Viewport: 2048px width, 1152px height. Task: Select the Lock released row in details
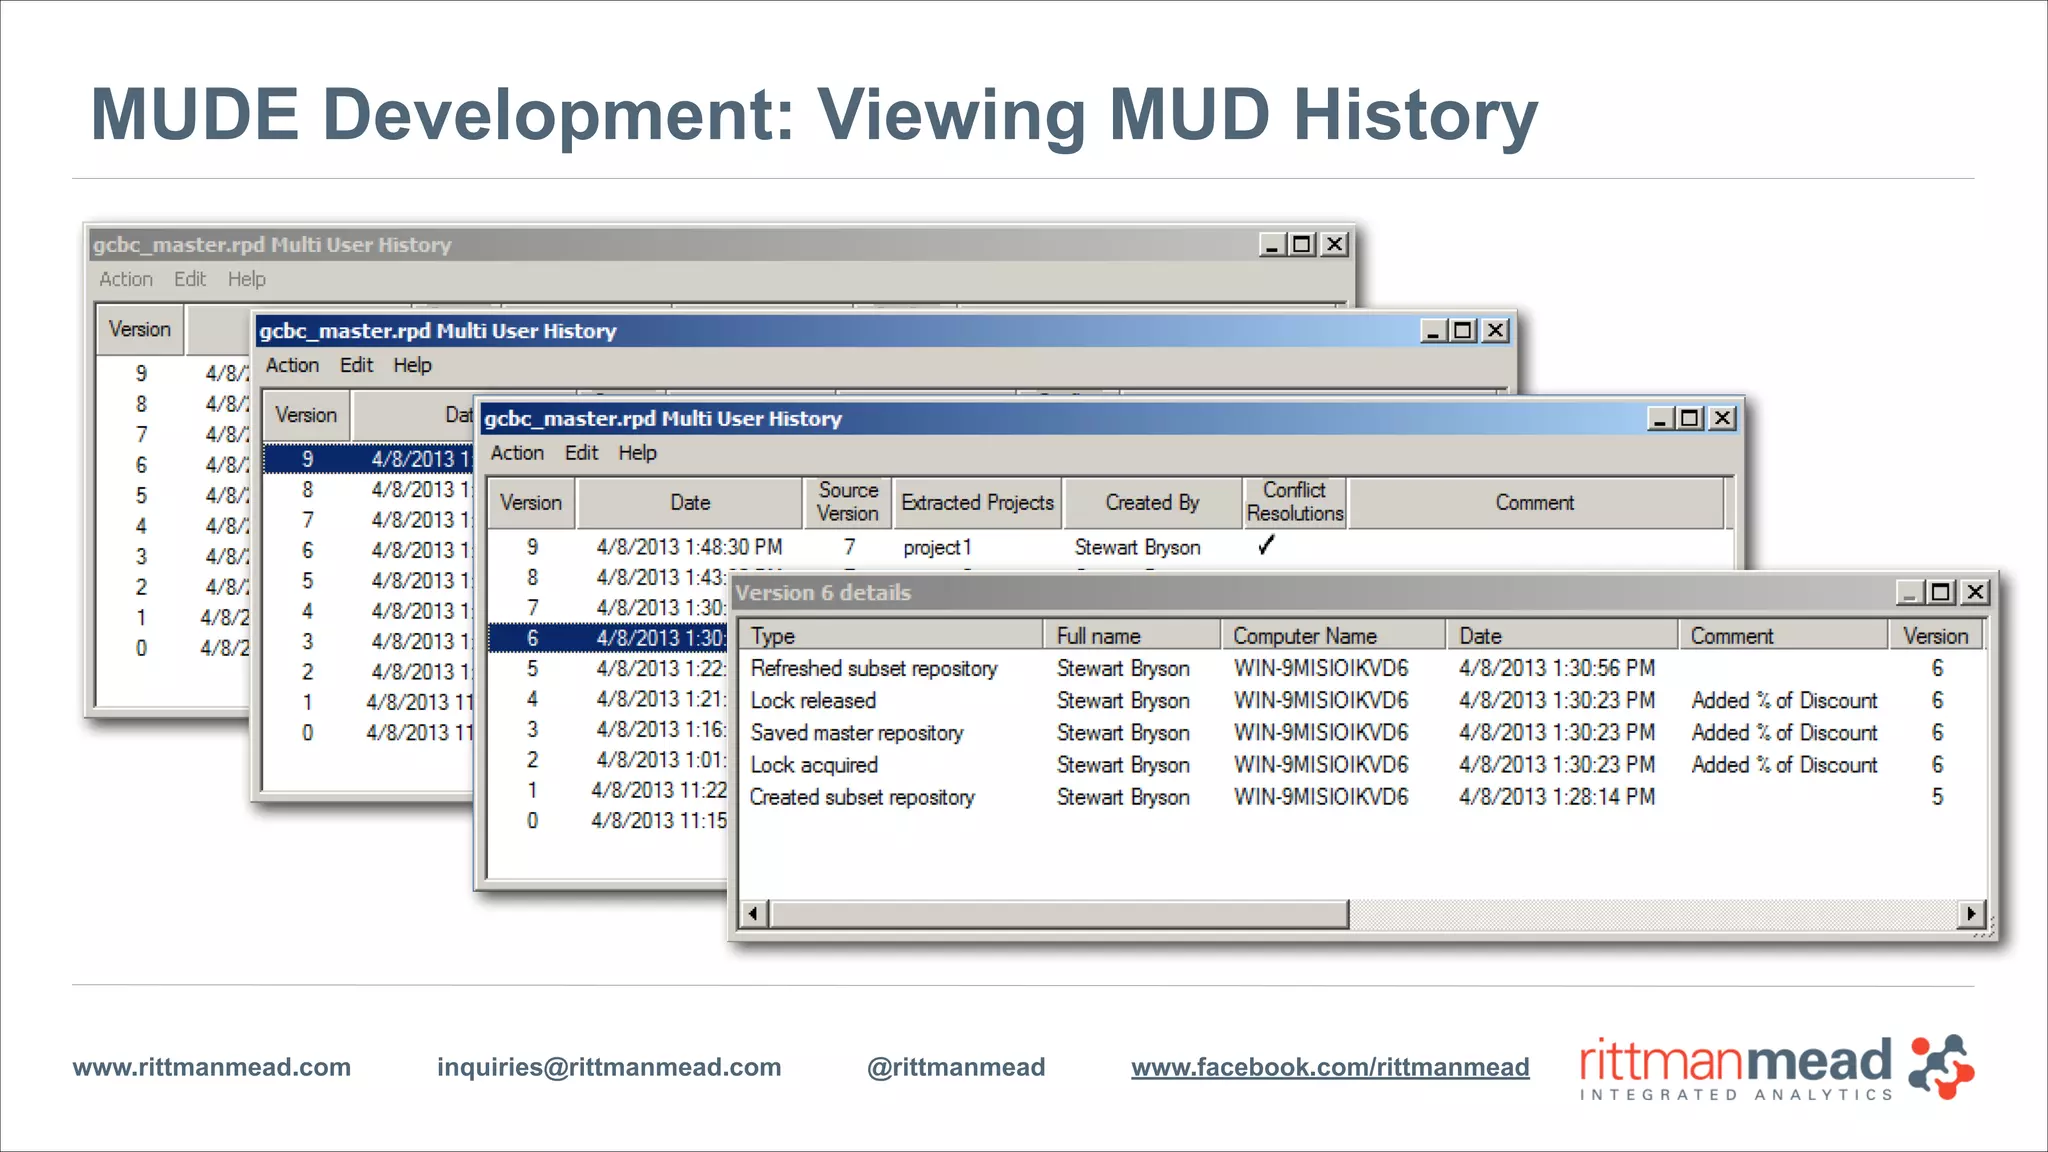[x=813, y=700]
